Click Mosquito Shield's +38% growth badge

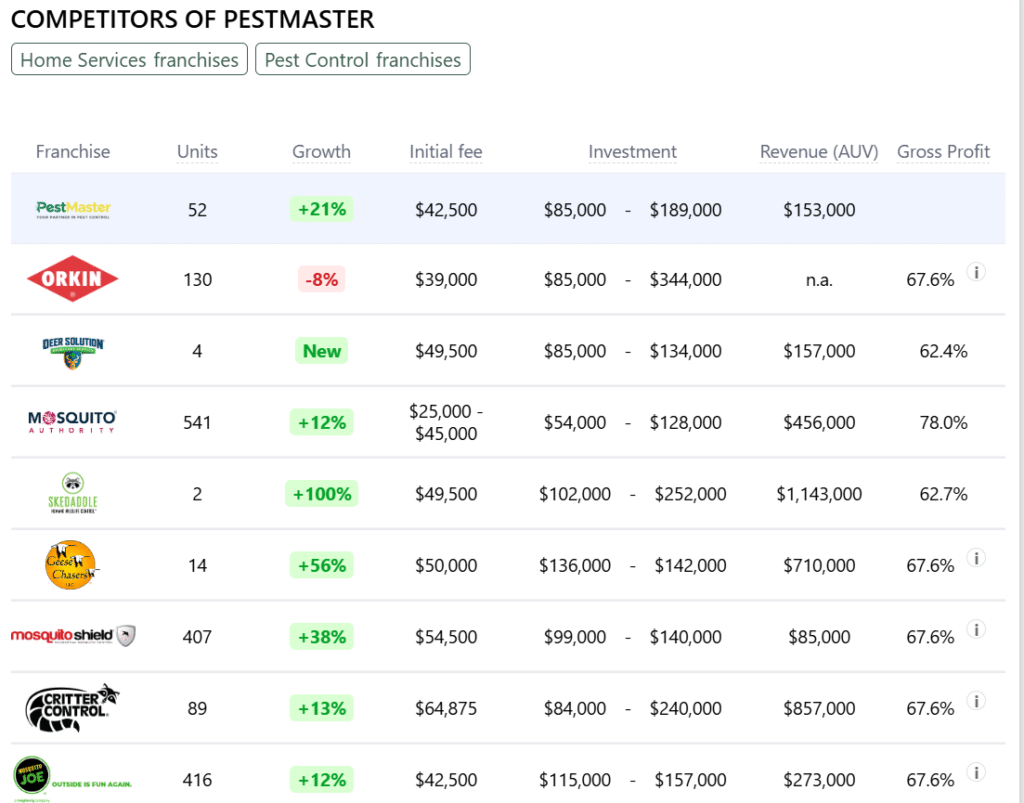click(x=321, y=637)
